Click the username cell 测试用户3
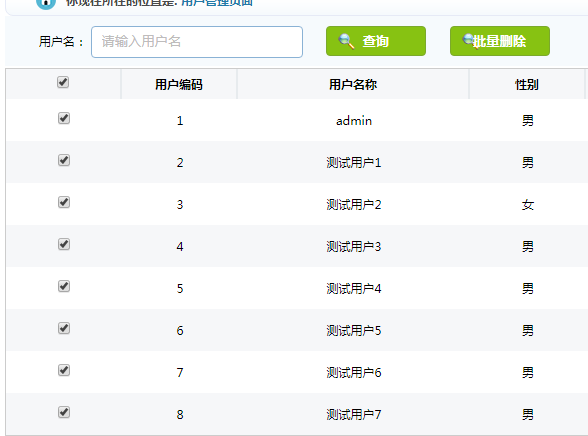The width and height of the screenshot is (588, 436). point(354,247)
